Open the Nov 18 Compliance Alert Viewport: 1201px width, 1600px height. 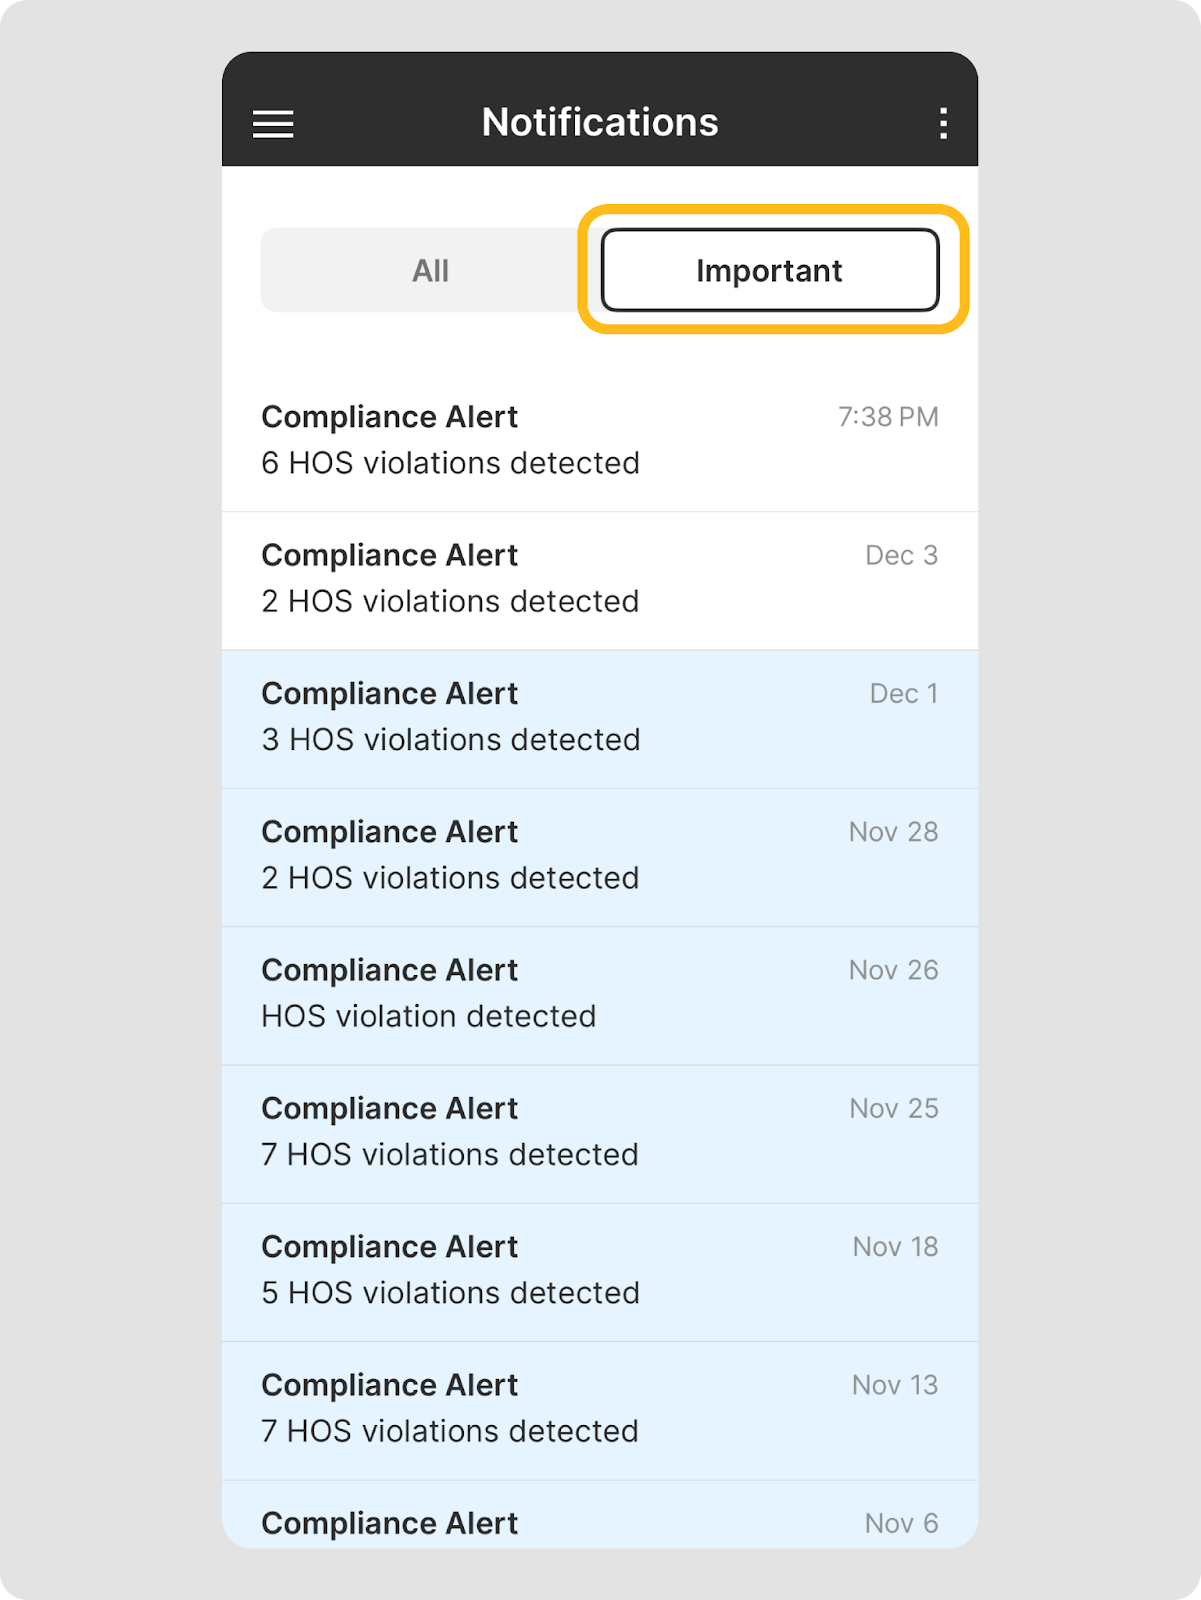(x=599, y=1271)
